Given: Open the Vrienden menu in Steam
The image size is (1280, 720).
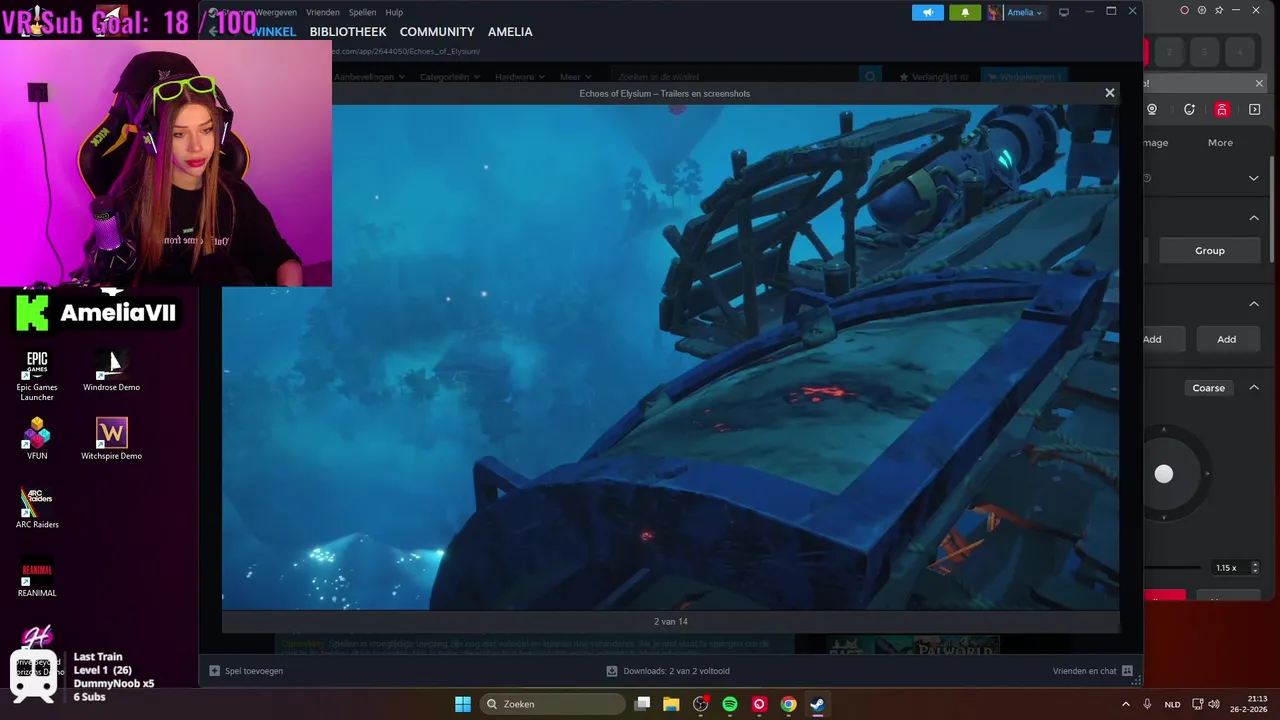Looking at the screenshot, I should [x=322, y=12].
